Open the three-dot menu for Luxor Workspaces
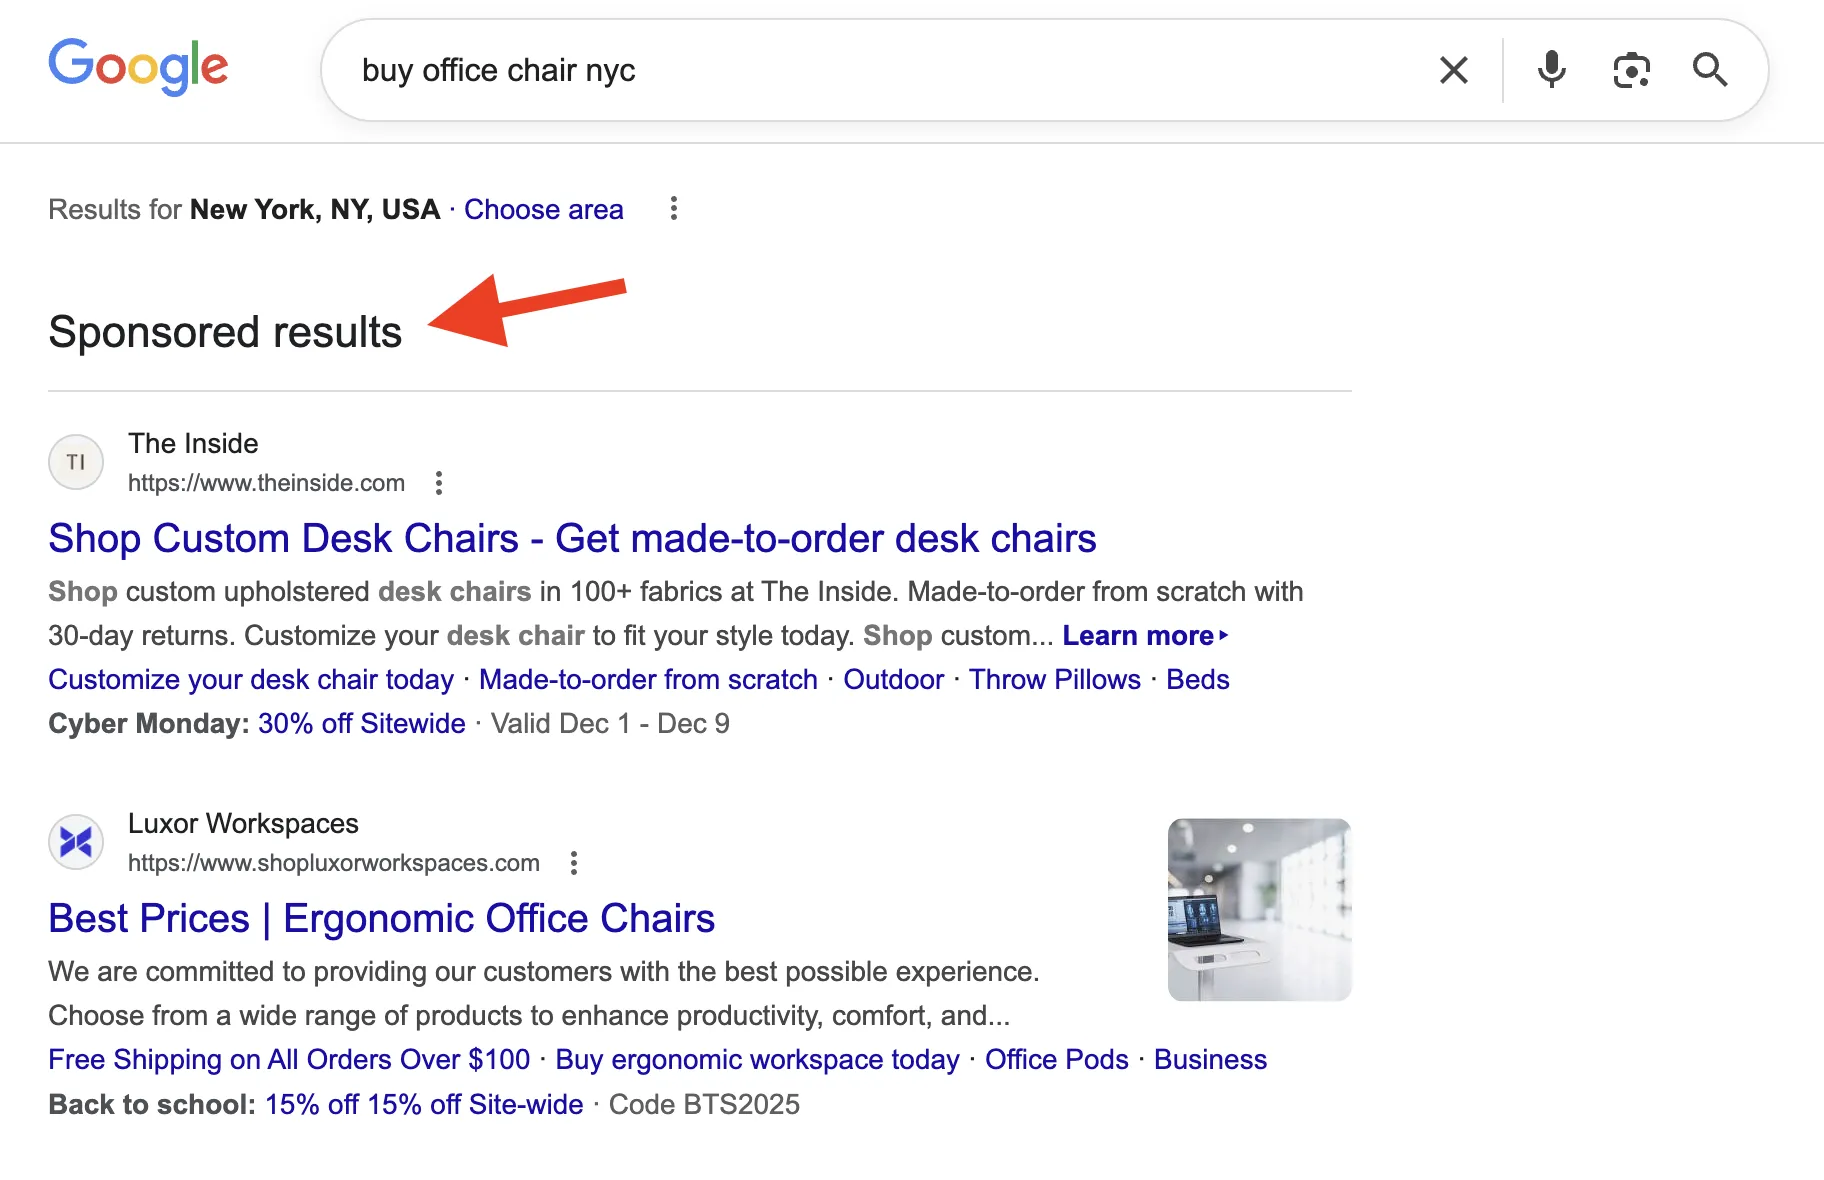 [574, 863]
